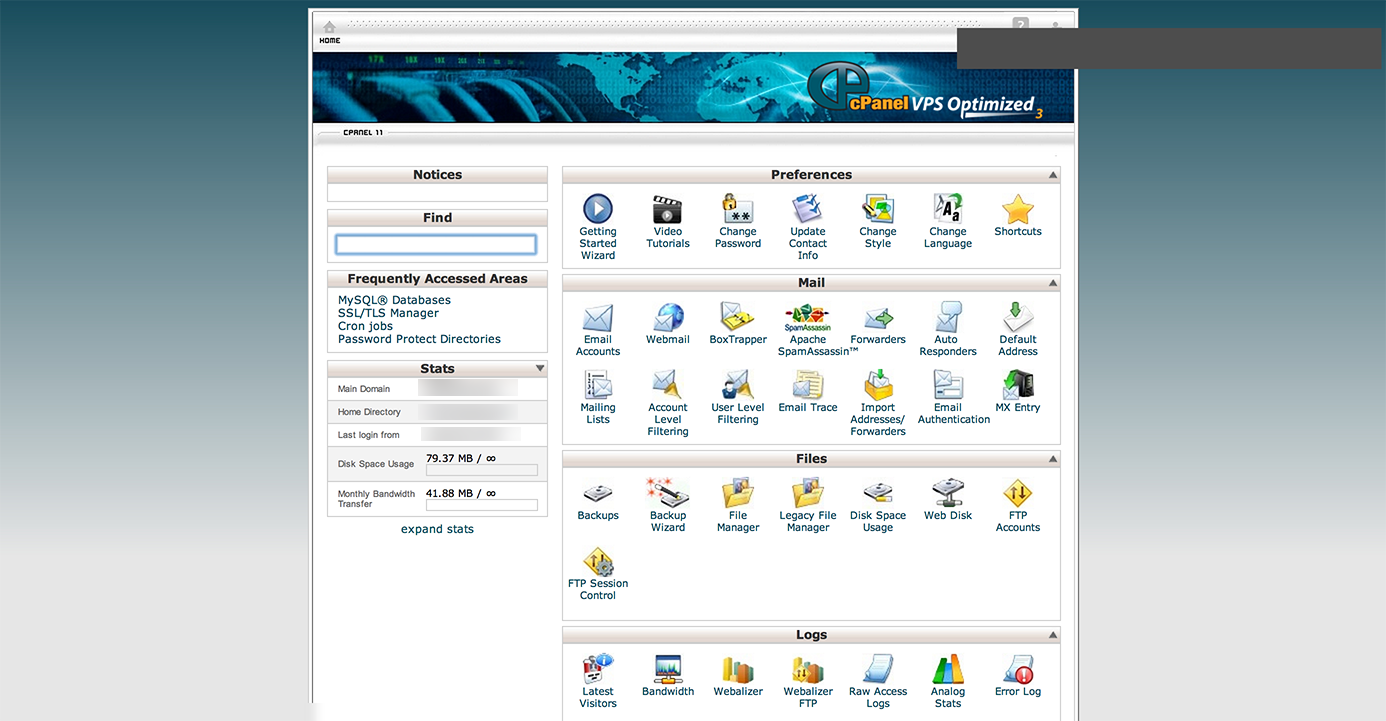Click the Disk Space Usage progress bar

pos(481,469)
